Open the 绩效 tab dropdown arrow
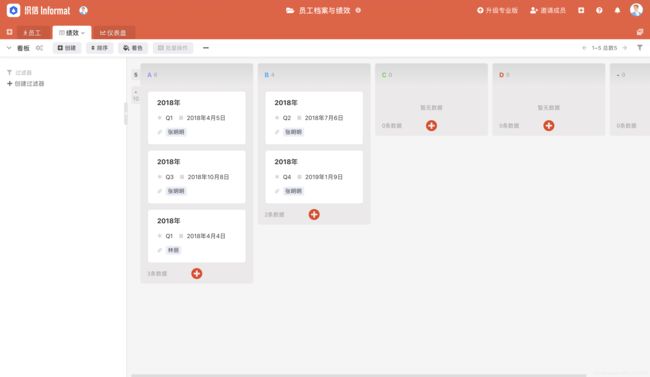The image size is (650, 377). [x=83, y=33]
